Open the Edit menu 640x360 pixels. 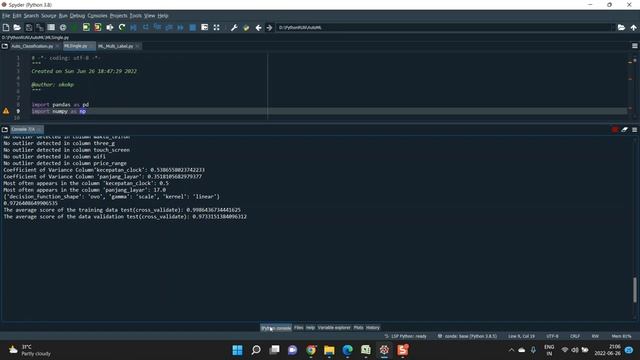[17, 16]
